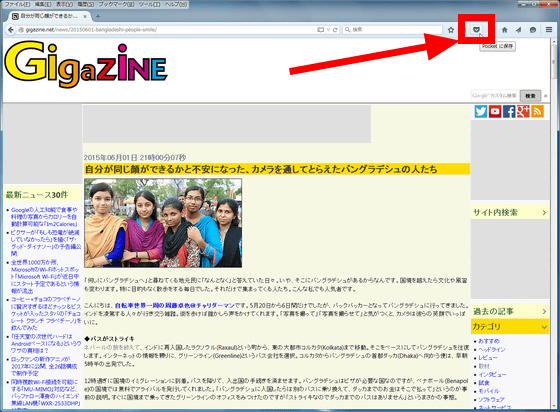560x412 pixels.
Task: Collapse the カテゴリ section
Action: point(510,326)
